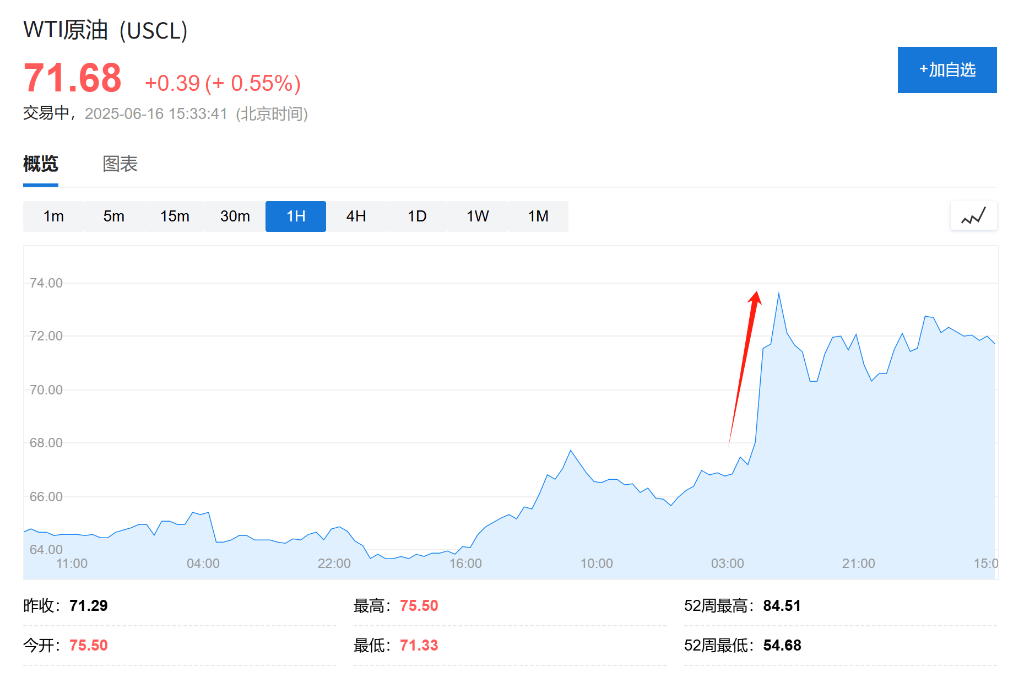Click the 68.00 price axis label
The height and width of the screenshot is (680, 1024).
point(46,443)
